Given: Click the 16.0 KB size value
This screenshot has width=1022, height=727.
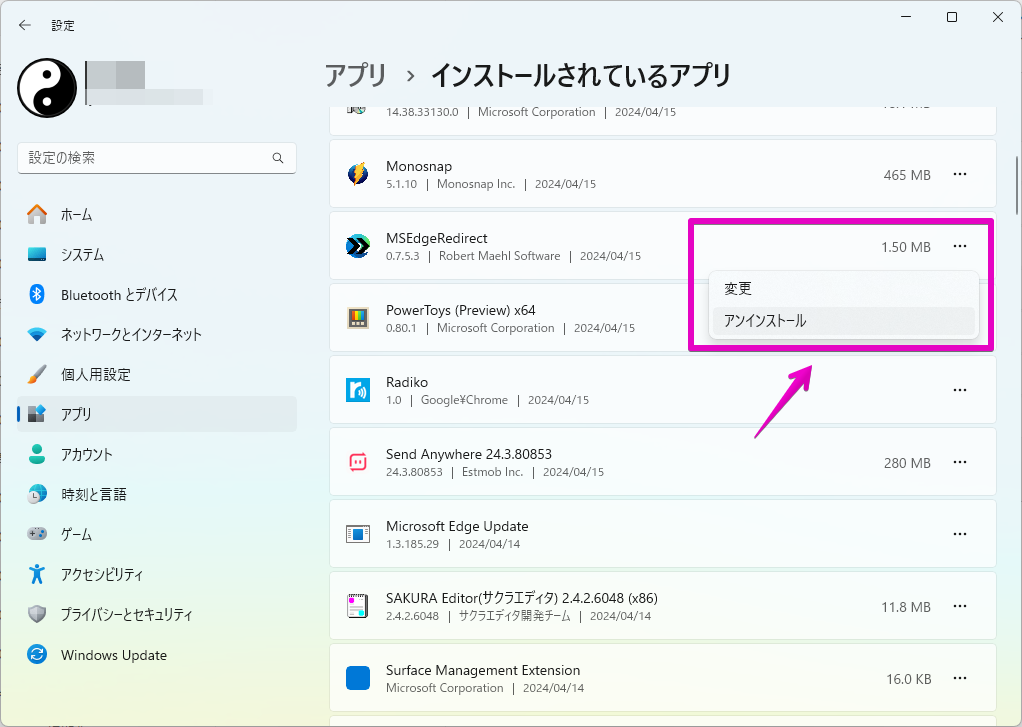Looking at the screenshot, I should [908, 679].
